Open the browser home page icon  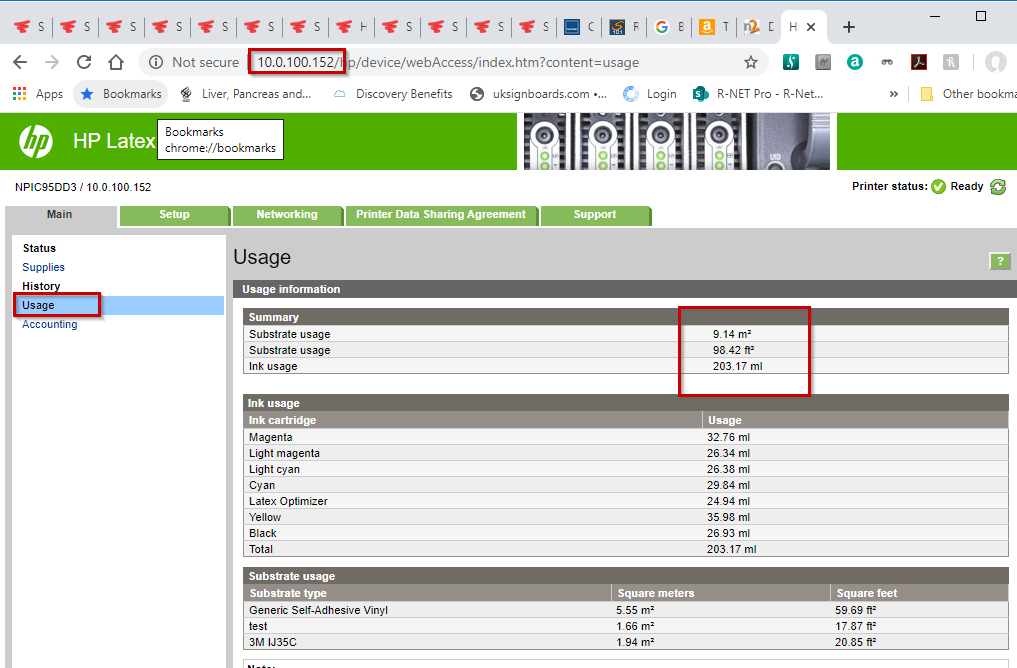115,62
